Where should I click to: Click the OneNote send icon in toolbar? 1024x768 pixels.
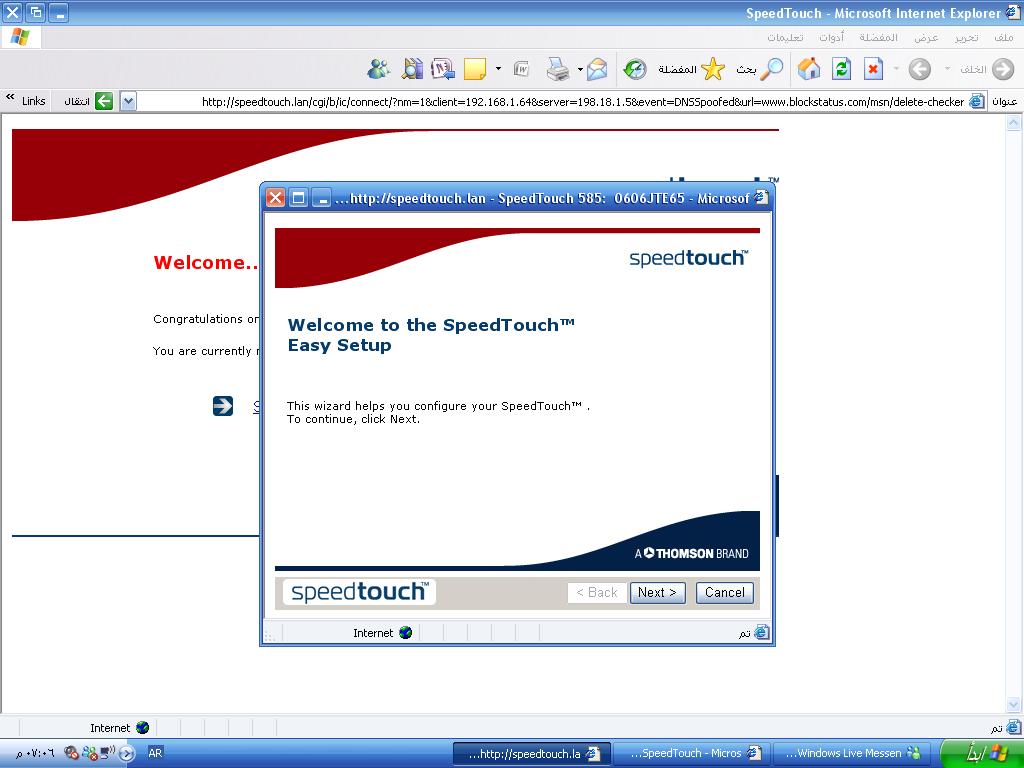[443, 69]
